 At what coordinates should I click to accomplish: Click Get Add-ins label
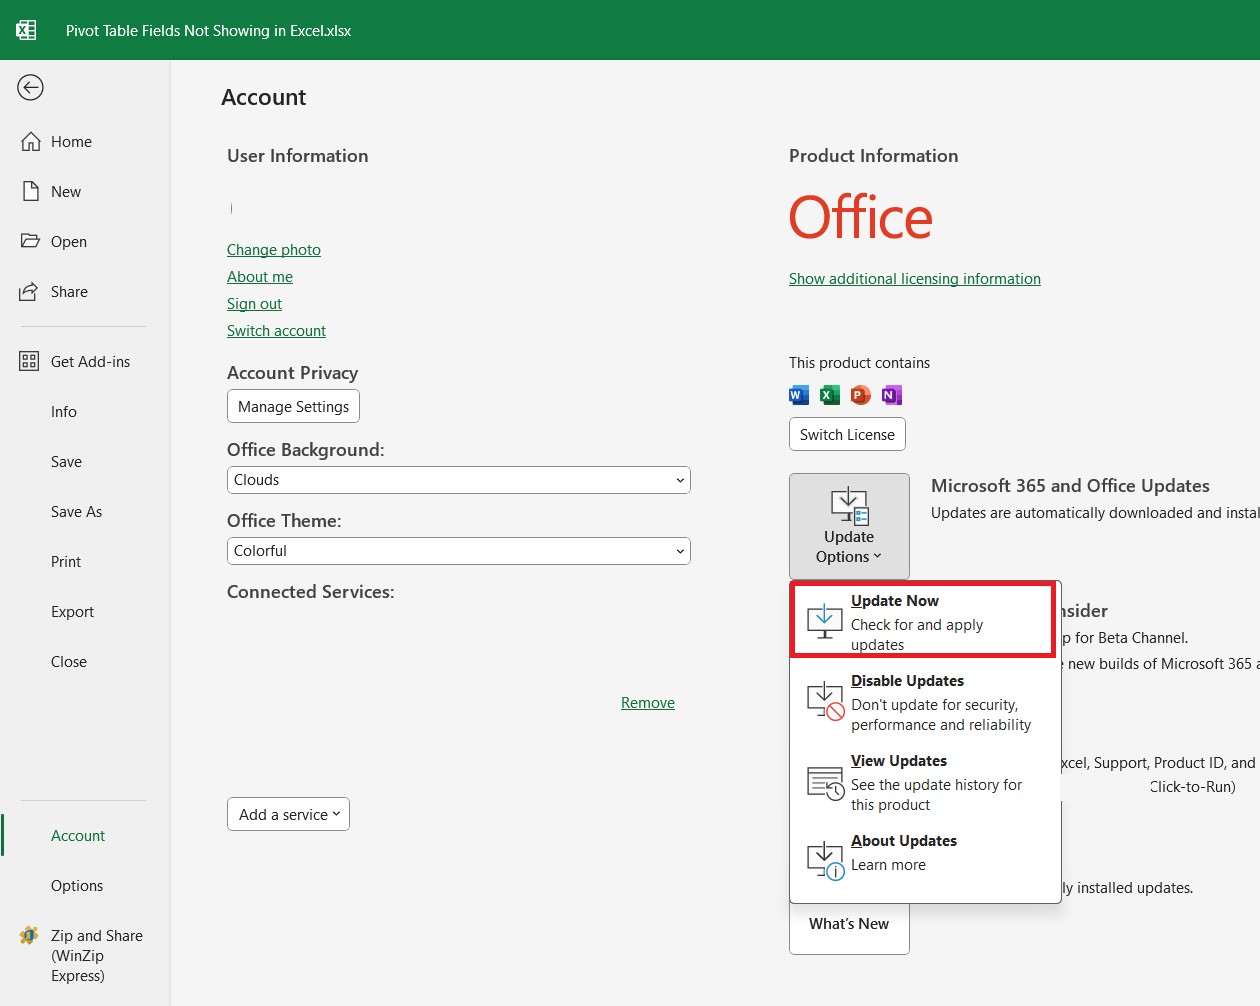(91, 362)
